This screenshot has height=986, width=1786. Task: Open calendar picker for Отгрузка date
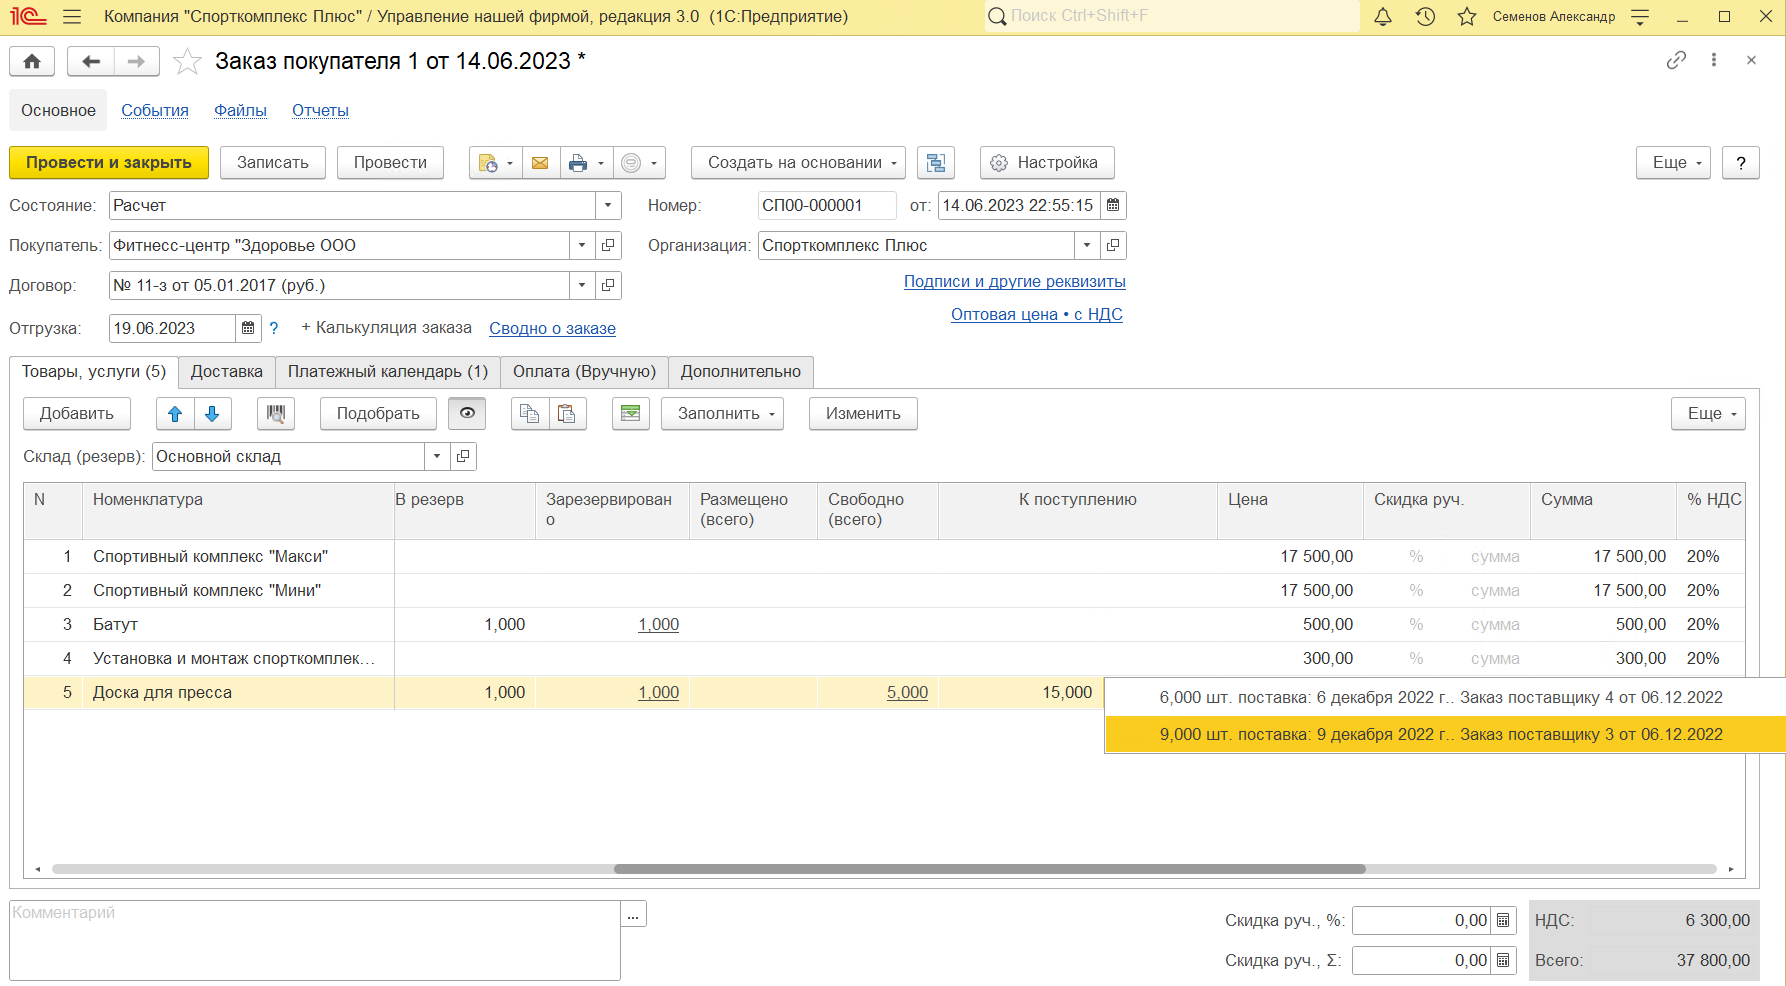(x=248, y=329)
